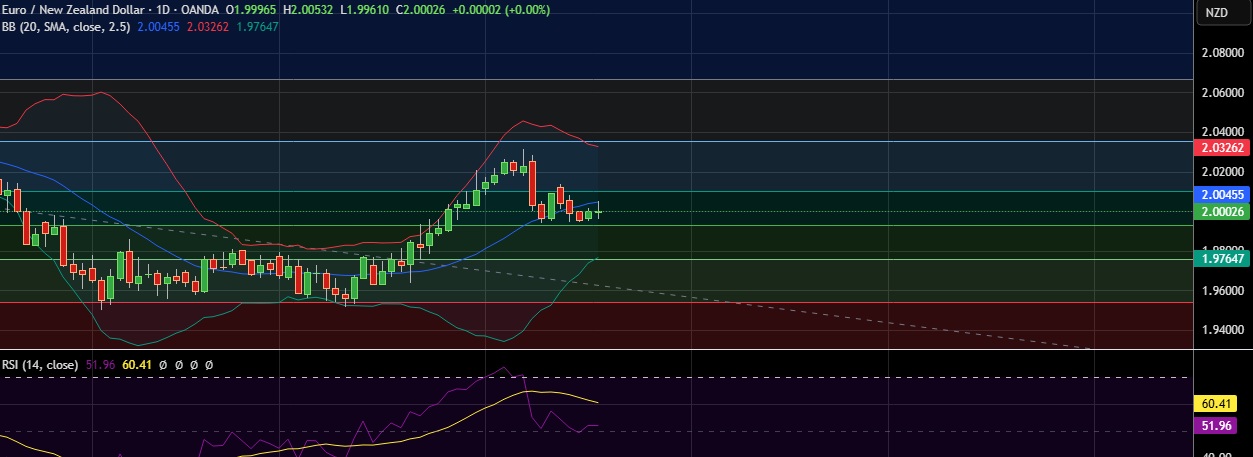
Task: Select the green 2.00026 last price label
Action: 1224,211
